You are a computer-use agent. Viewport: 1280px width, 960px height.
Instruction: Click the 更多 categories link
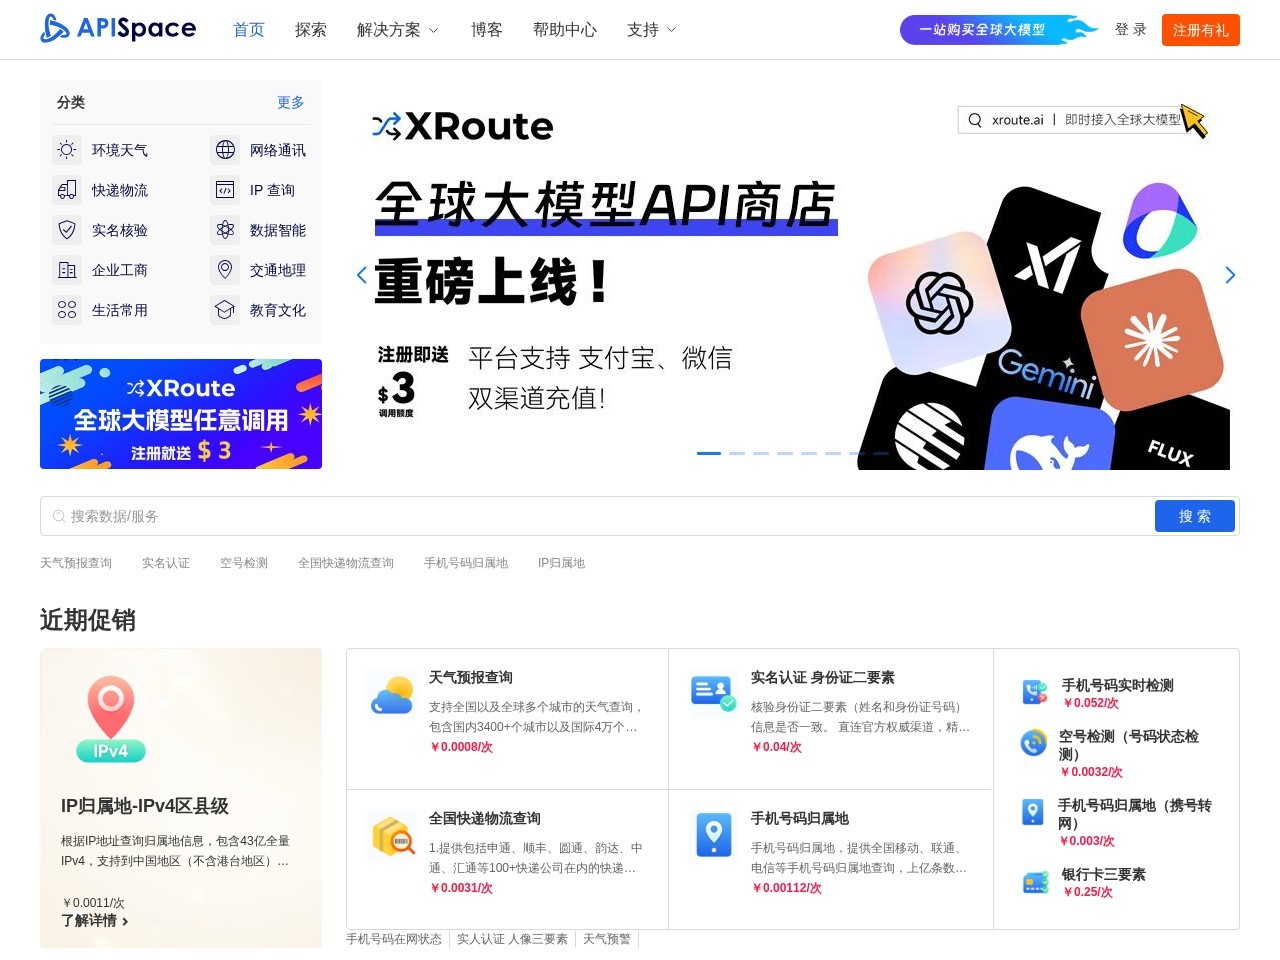[x=290, y=102]
